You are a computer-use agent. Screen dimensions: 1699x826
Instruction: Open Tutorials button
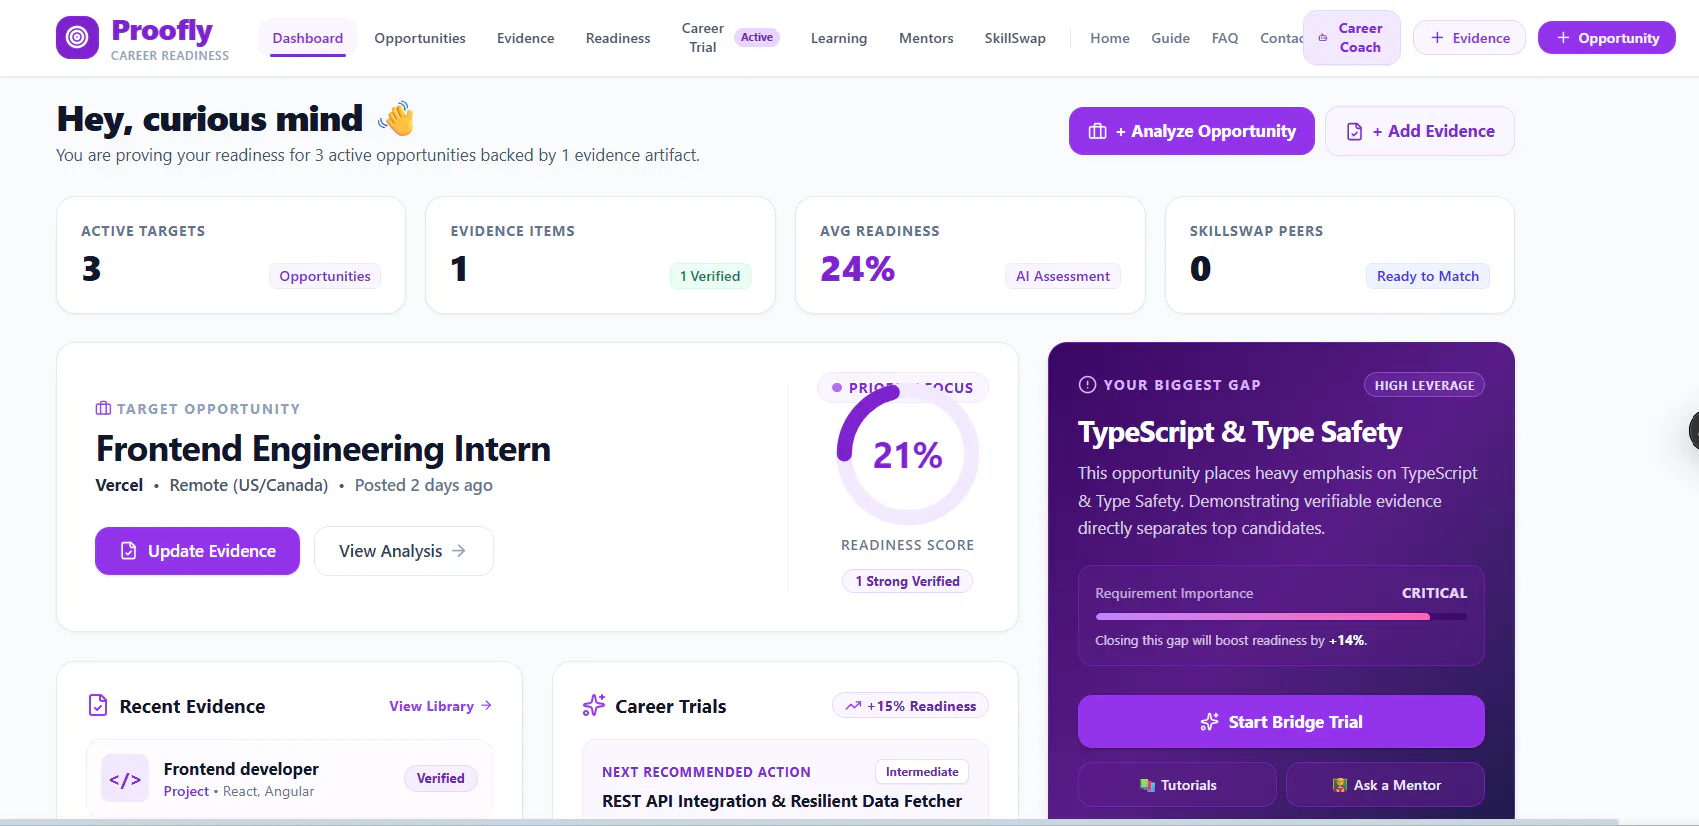tap(1177, 785)
